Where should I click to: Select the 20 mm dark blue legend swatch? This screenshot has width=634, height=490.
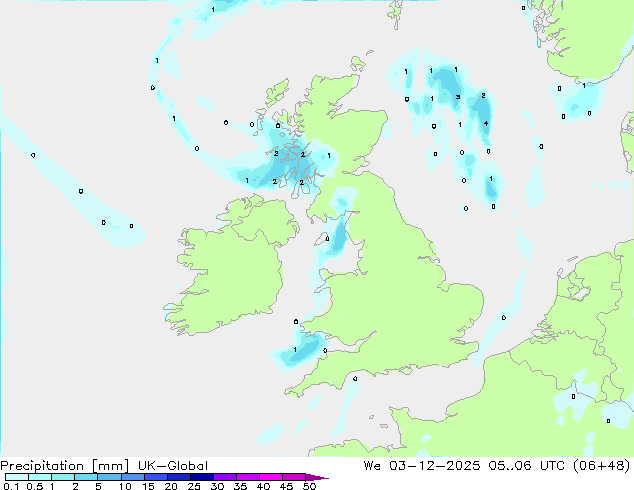coord(181,478)
